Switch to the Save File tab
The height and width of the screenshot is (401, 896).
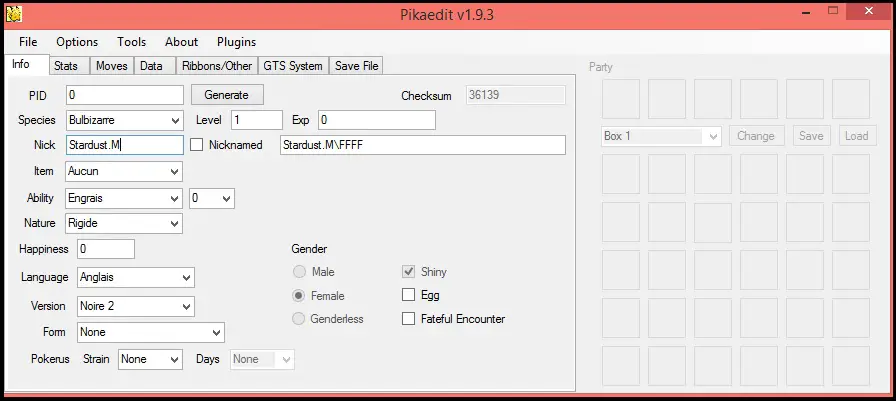[357, 66]
